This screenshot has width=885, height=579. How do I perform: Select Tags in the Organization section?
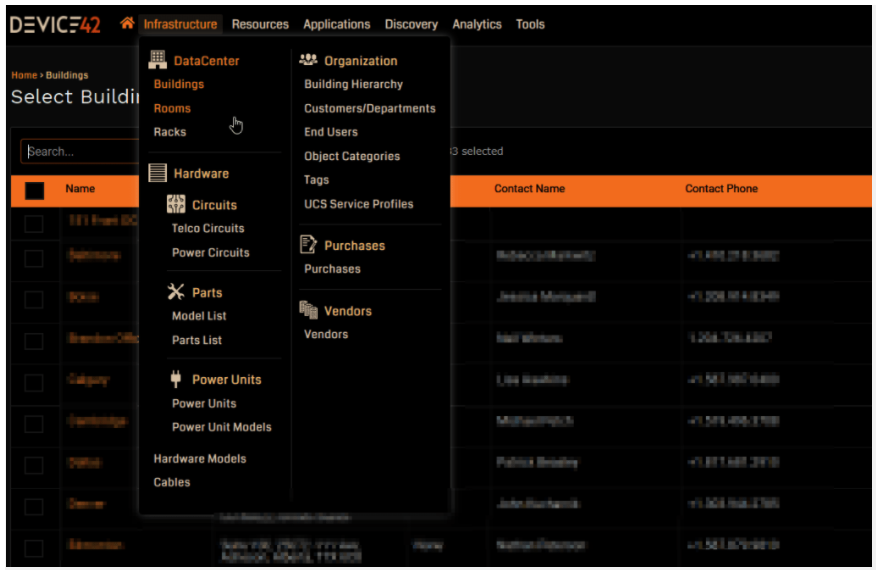317,180
